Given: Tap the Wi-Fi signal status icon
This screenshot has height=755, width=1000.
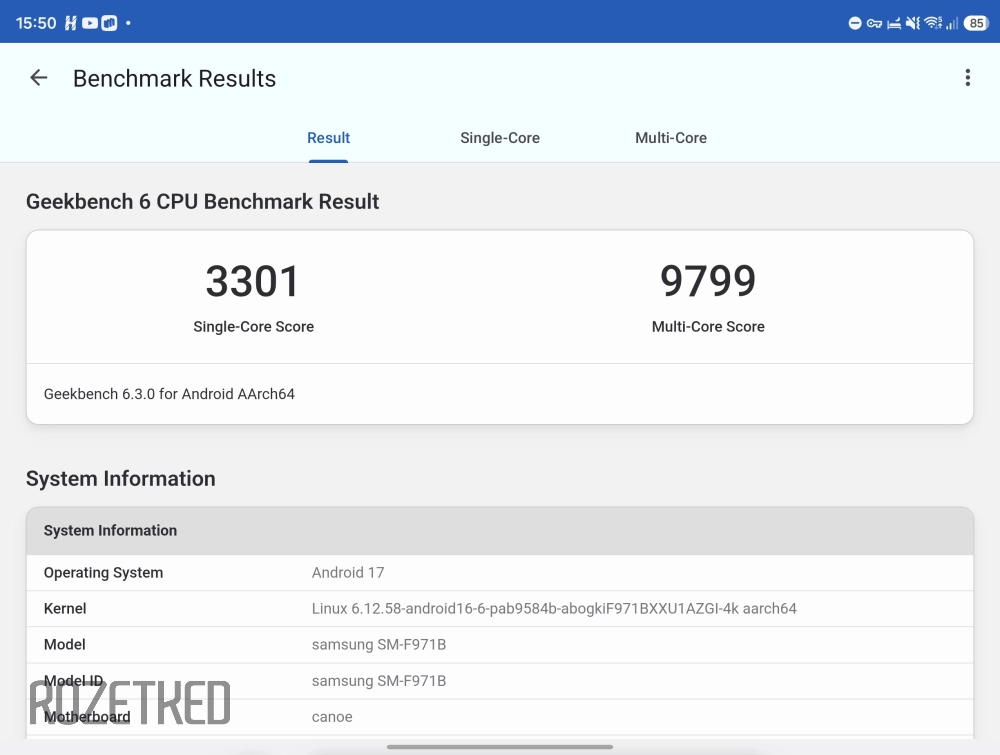Looking at the screenshot, I should (933, 23).
